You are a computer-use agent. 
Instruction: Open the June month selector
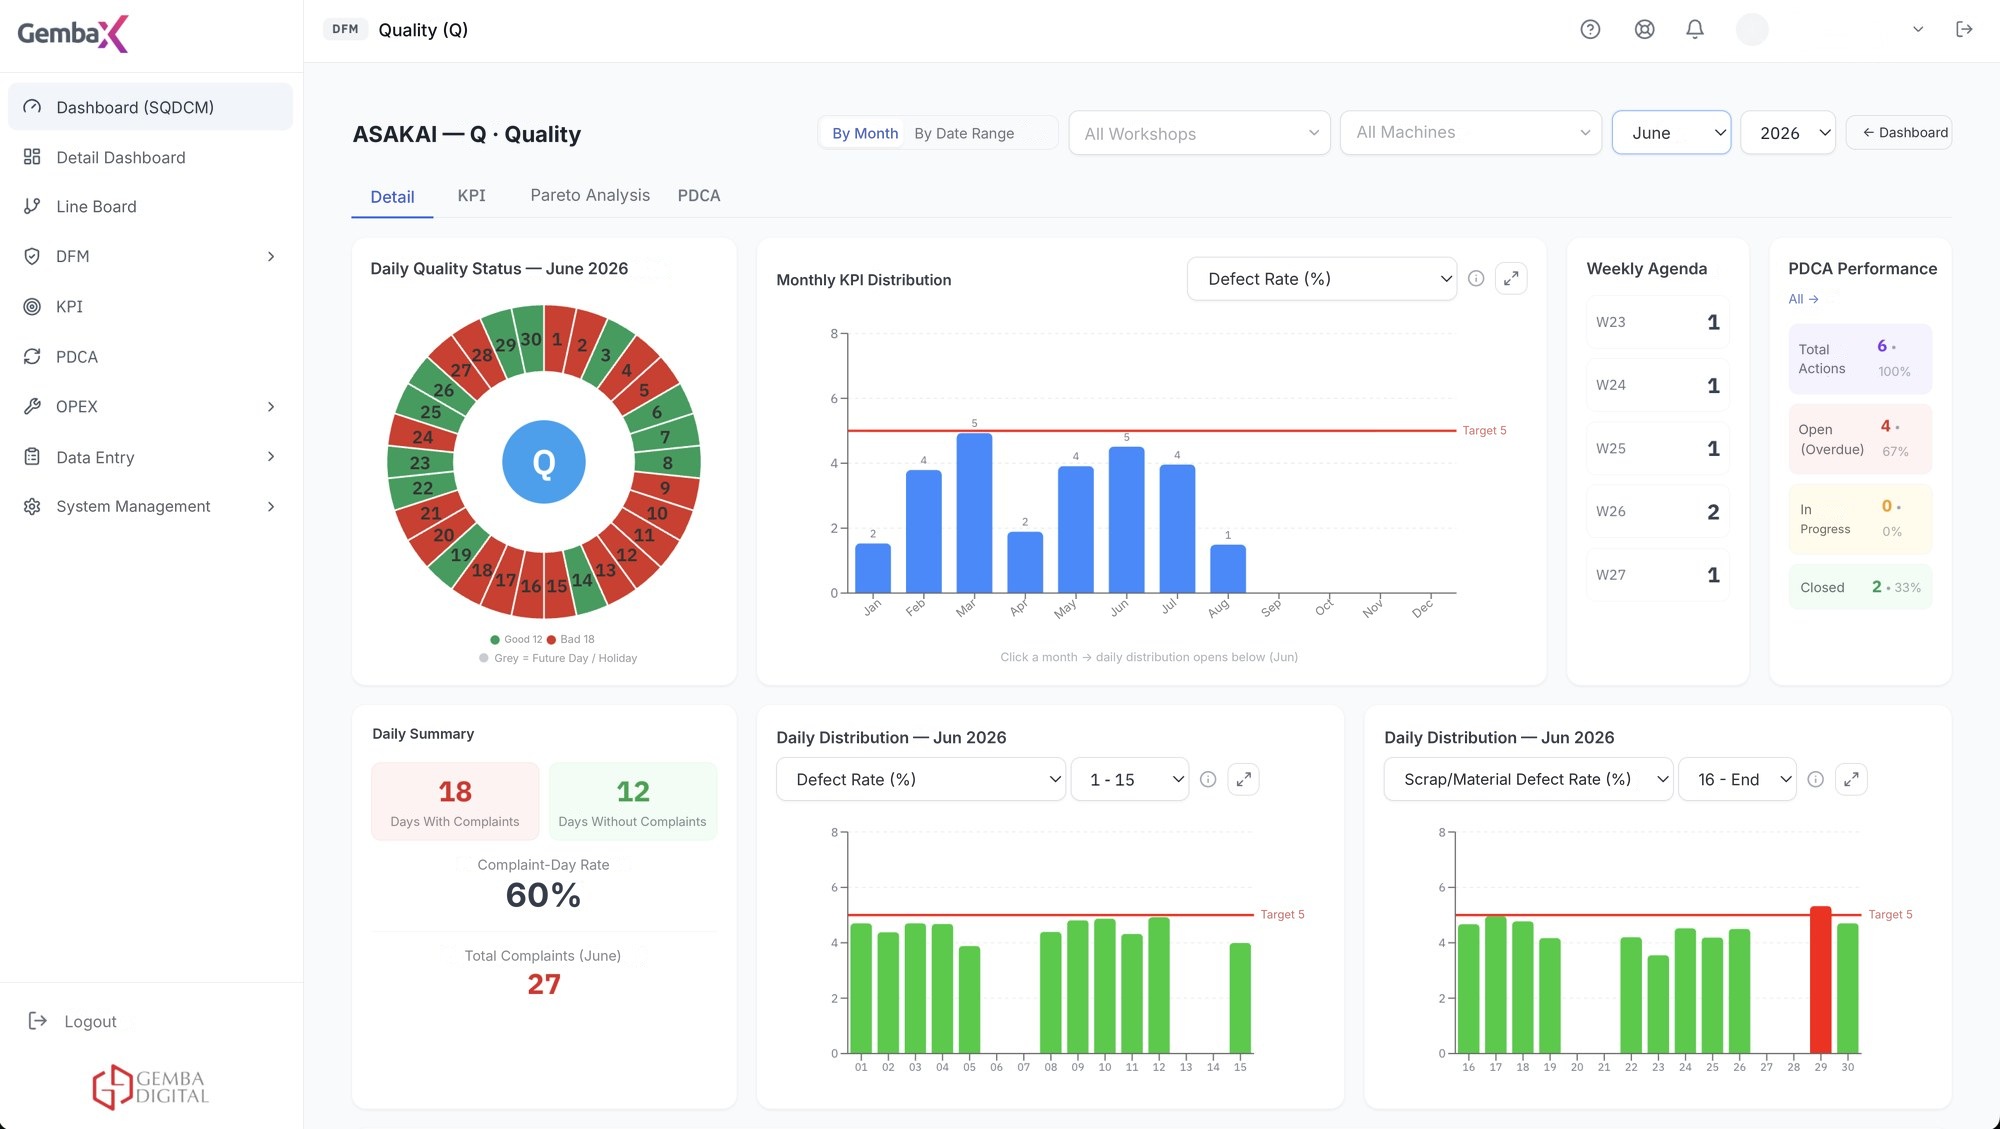(1671, 132)
